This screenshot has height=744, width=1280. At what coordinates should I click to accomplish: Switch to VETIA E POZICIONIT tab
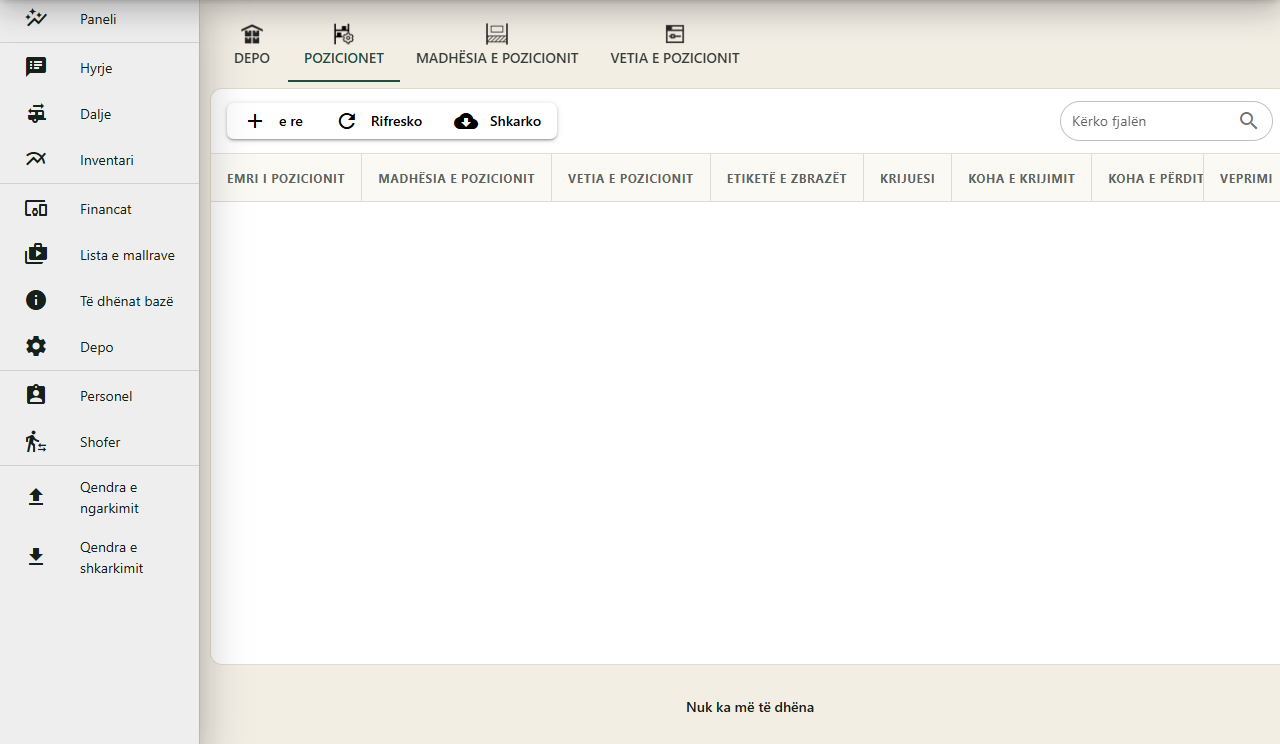coord(675,46)
